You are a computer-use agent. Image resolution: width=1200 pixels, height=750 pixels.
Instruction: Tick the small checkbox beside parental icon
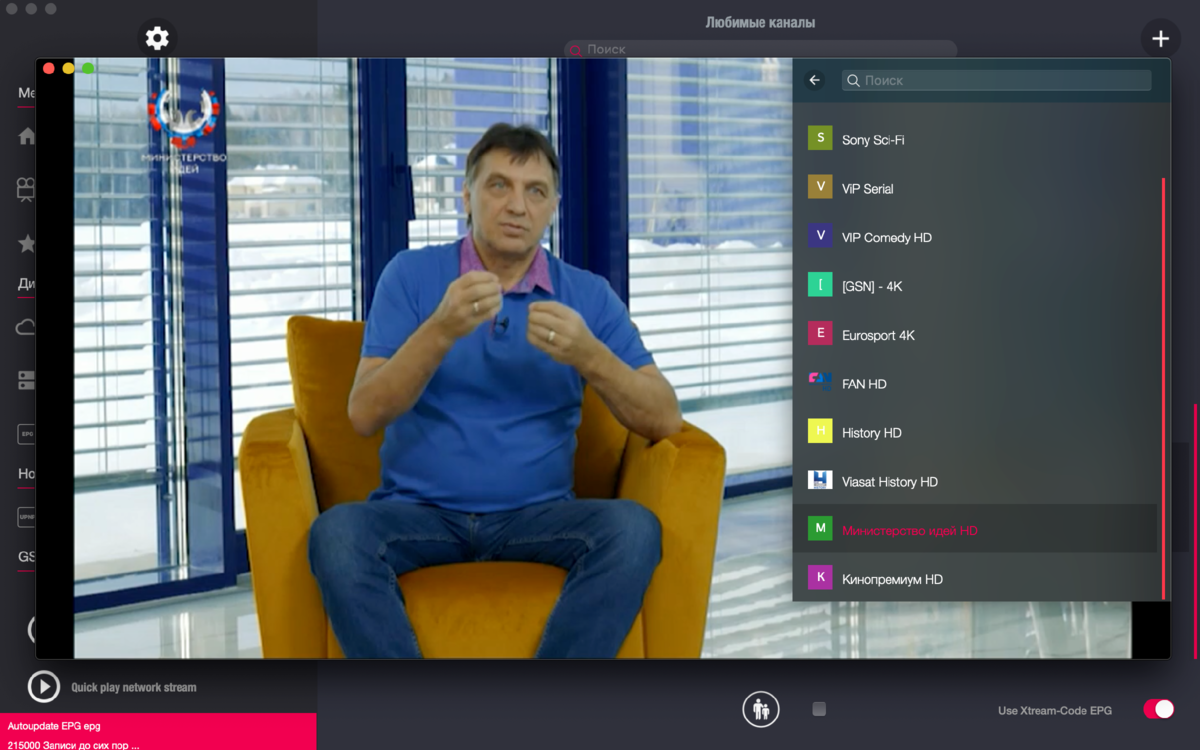tap(819, 709)
